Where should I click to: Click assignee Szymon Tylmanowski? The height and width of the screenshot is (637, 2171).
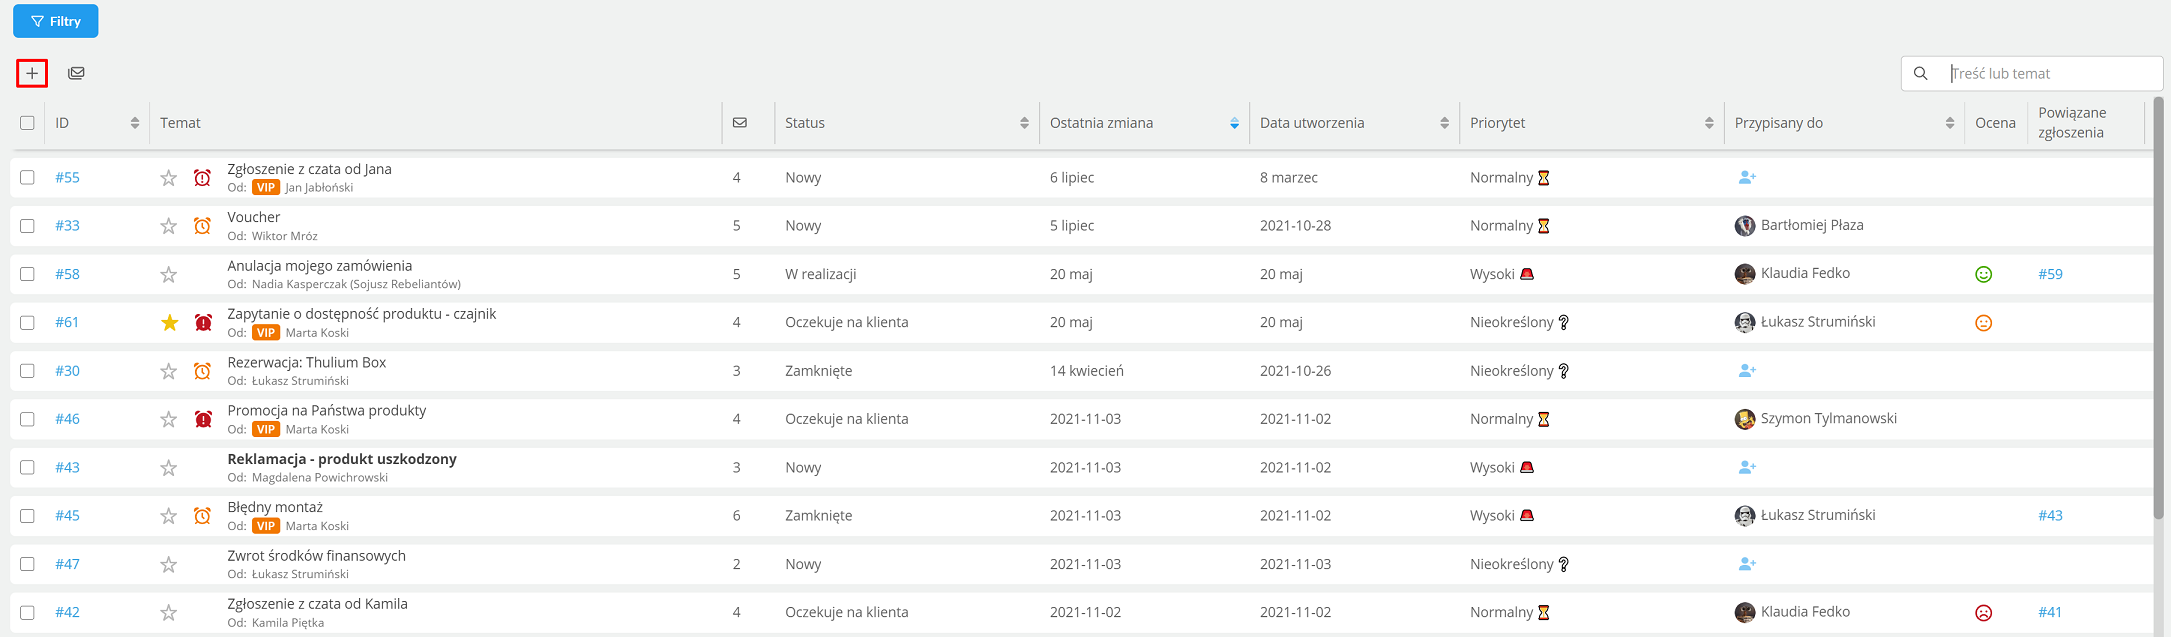click(x=1828, y=419)
